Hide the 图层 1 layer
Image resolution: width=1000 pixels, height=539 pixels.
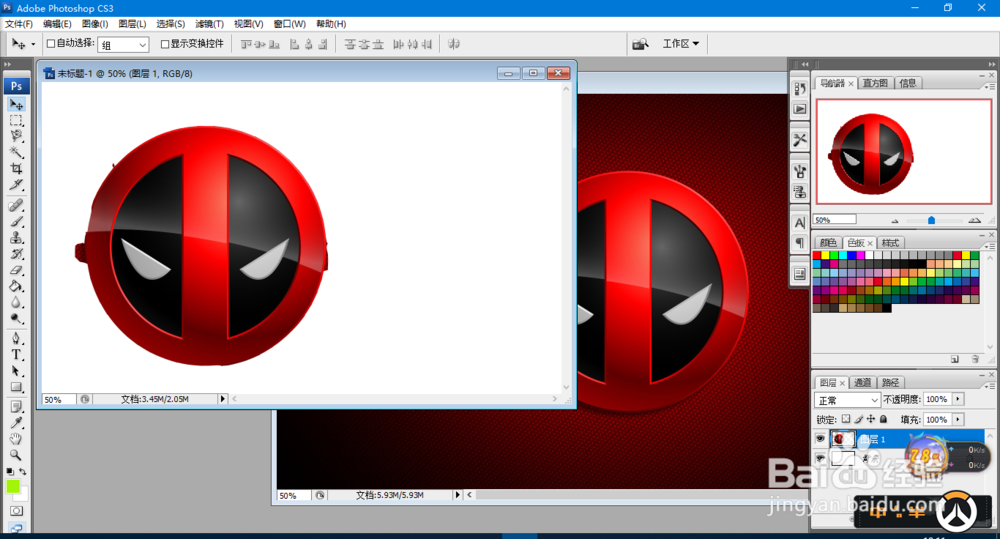point(820,439)
